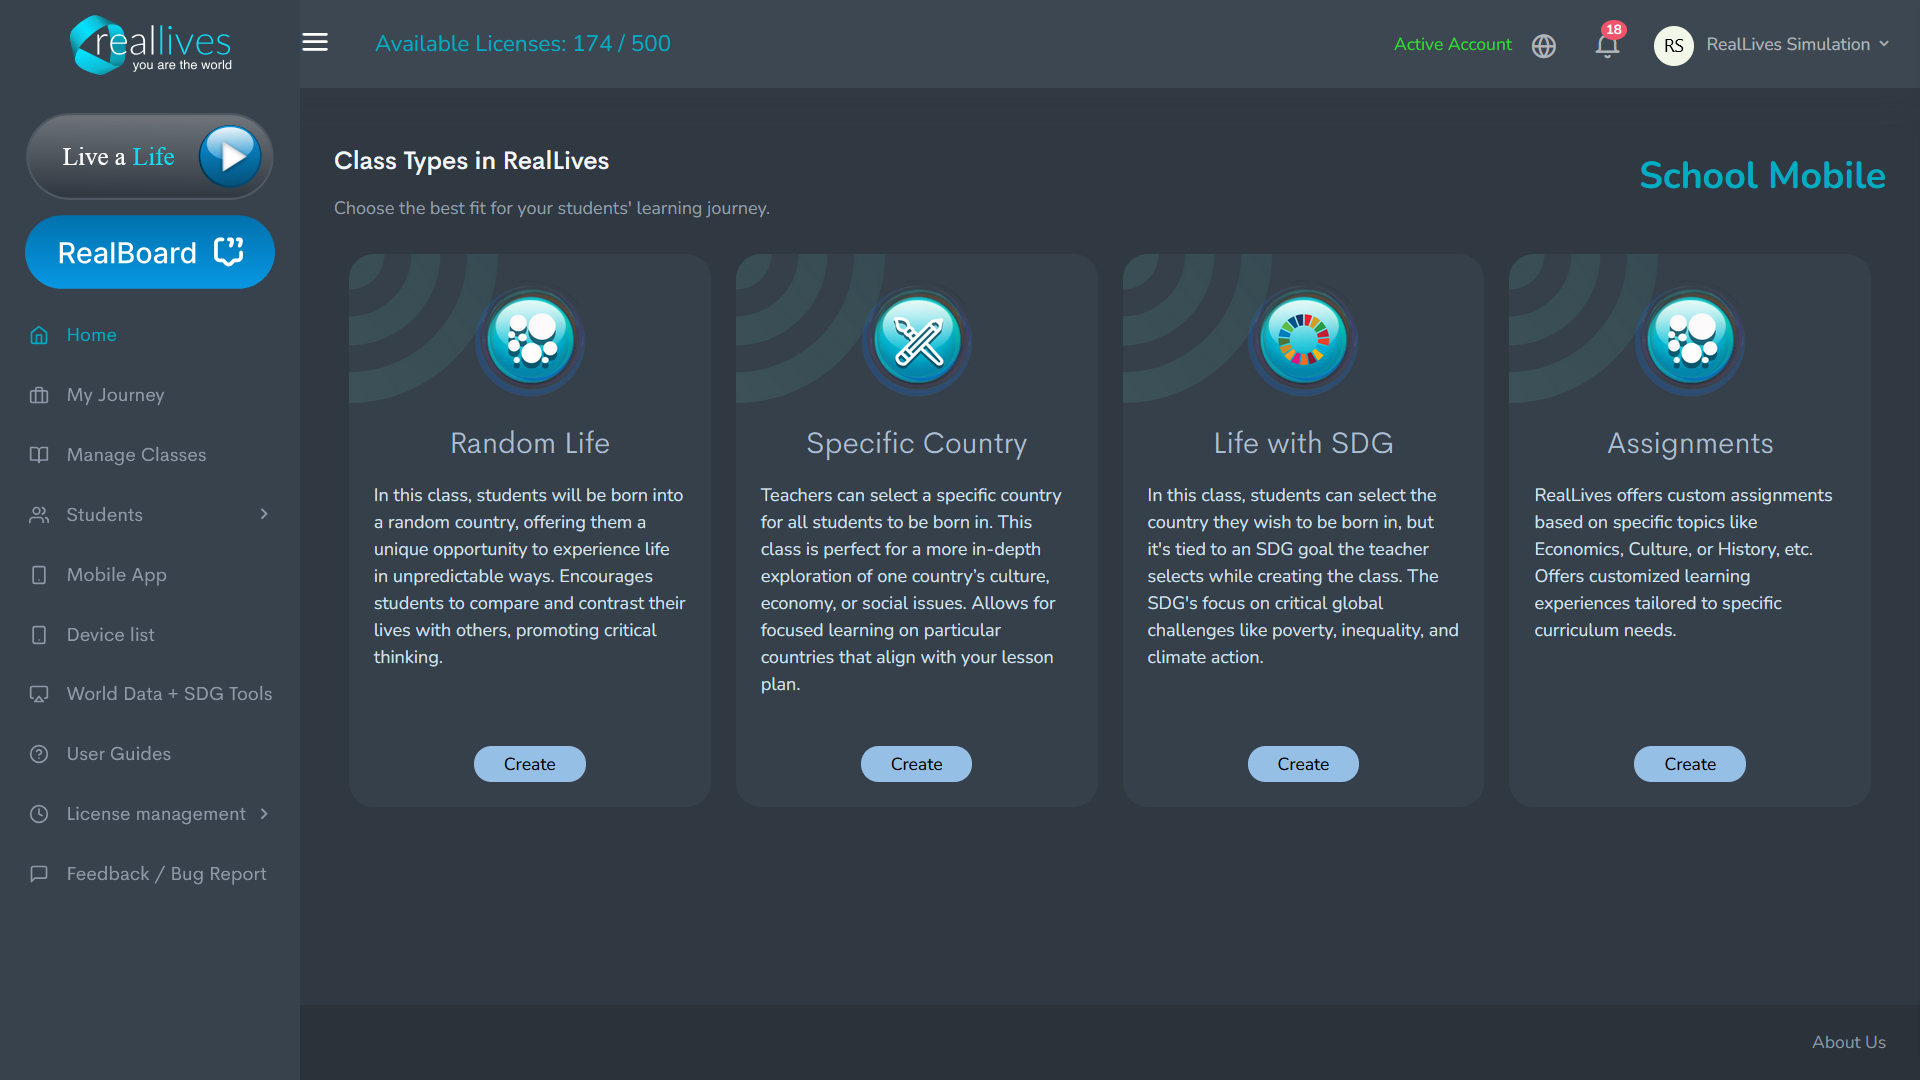This screenshot has height=1080, width=1920.
Task: Click the Random Life card icon
Action: (530, 341)
